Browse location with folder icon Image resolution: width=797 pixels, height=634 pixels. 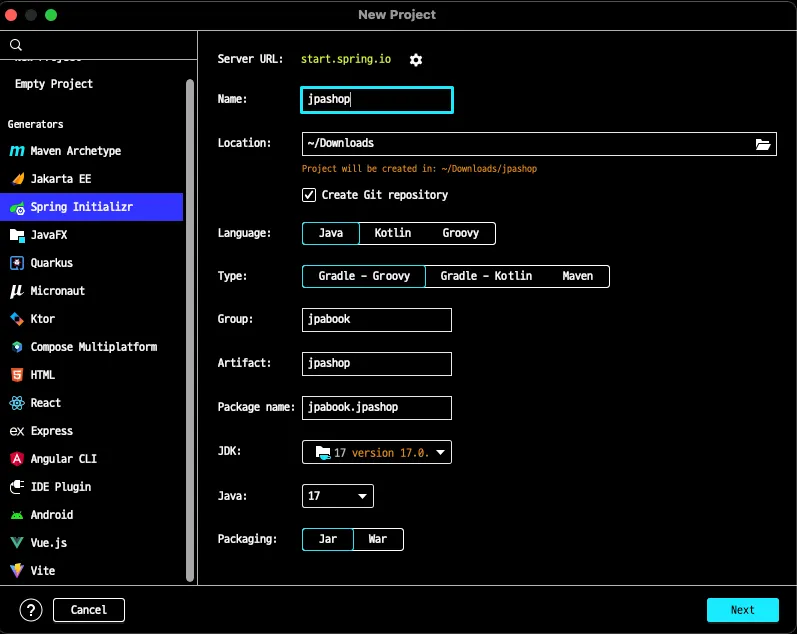click(762, 144)
